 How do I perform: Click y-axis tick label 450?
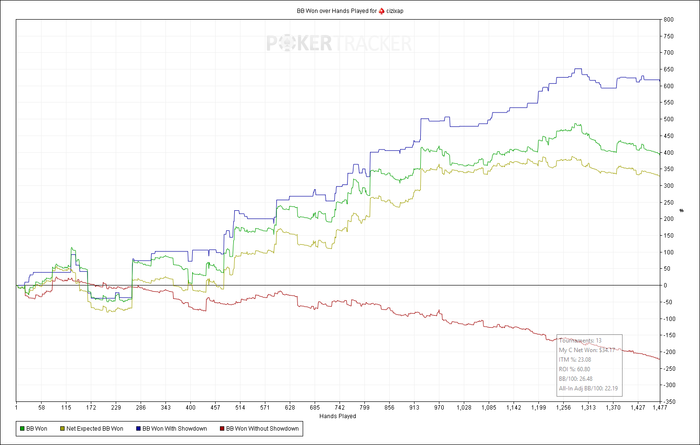click(669, 136)
